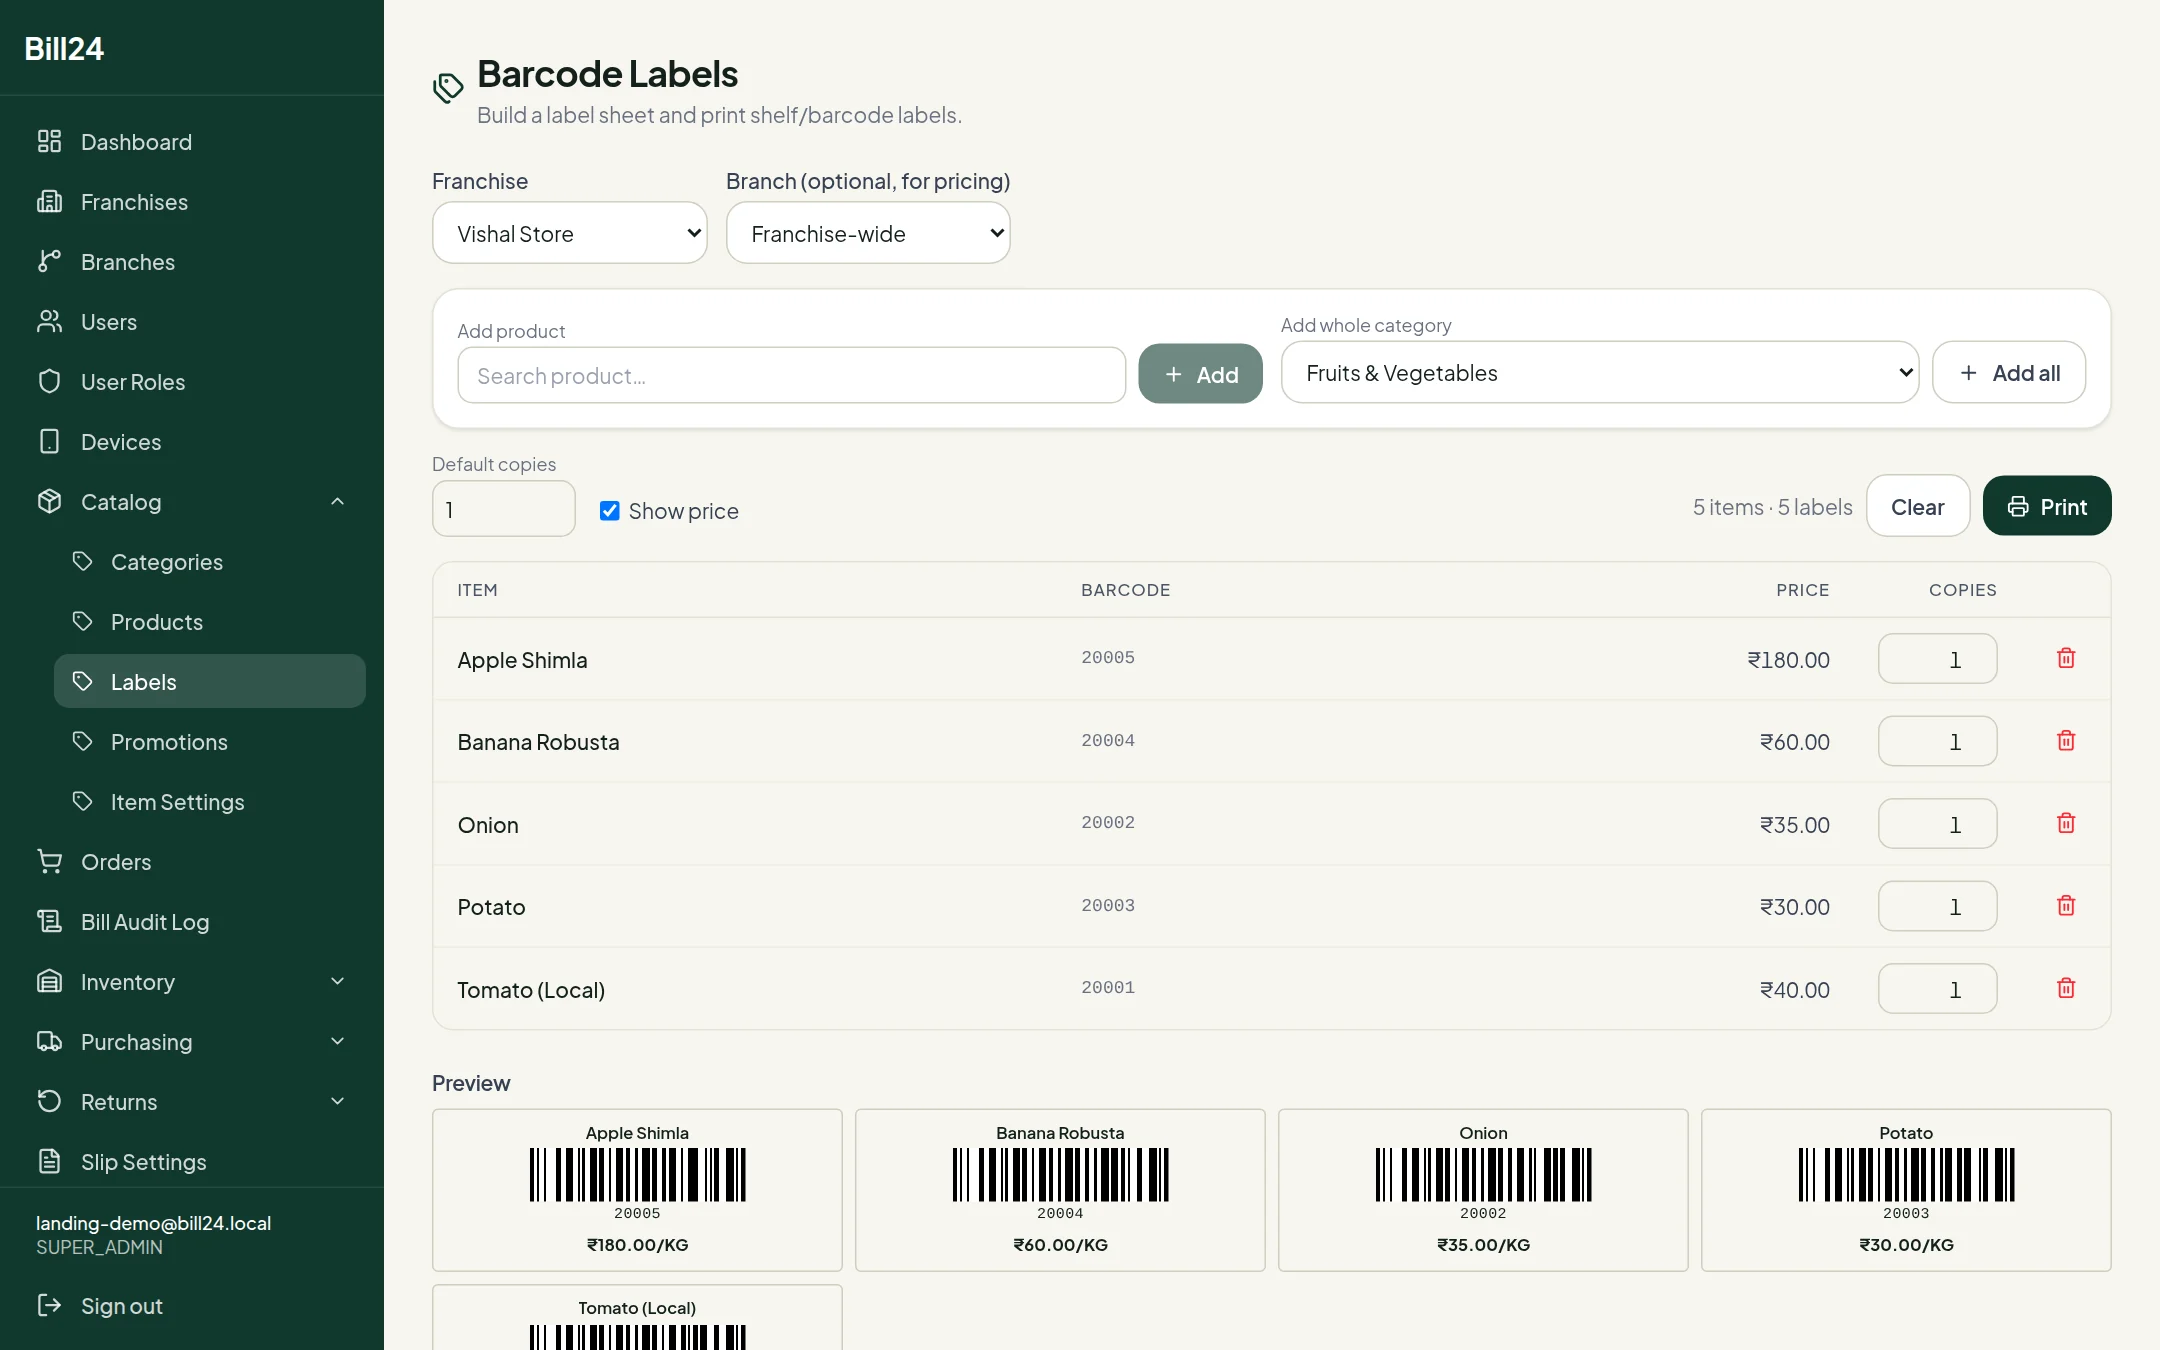Click "Tomato (Local)" item name in table
This screenshot has height=1350, width=2160.
[531, 990]
